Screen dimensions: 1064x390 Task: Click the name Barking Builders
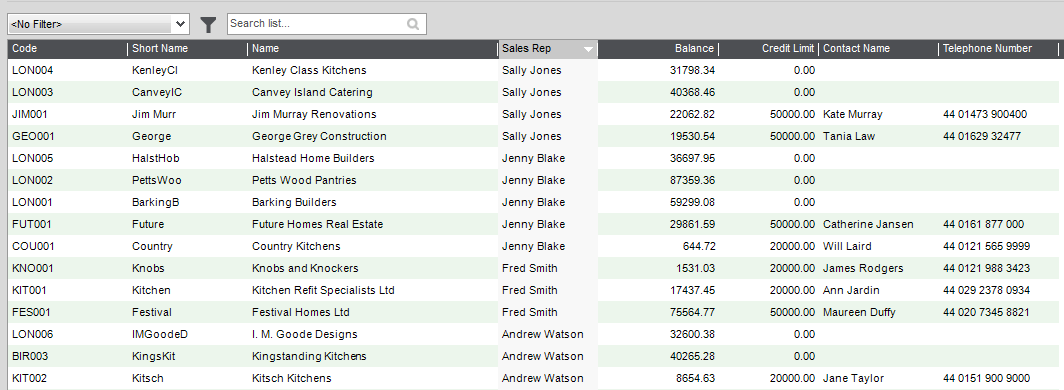(x=294, y=202)
